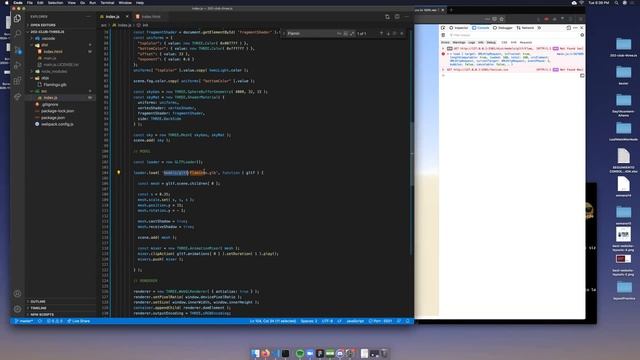640x360 pixels.
Task: Open the Selection menu in the menu bar
Action: coord(55,2)
